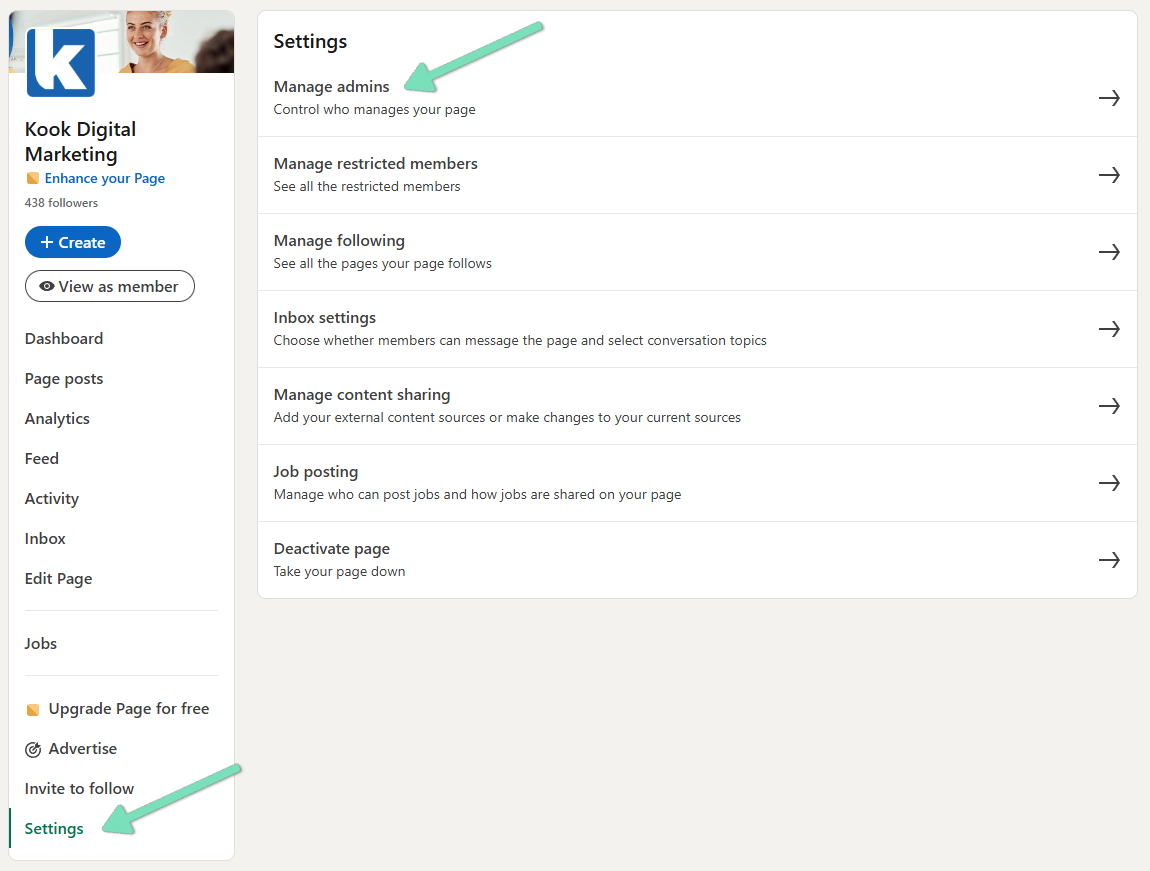Open Activity in sidebar
1150x871 pixels.
pos(52,499)
